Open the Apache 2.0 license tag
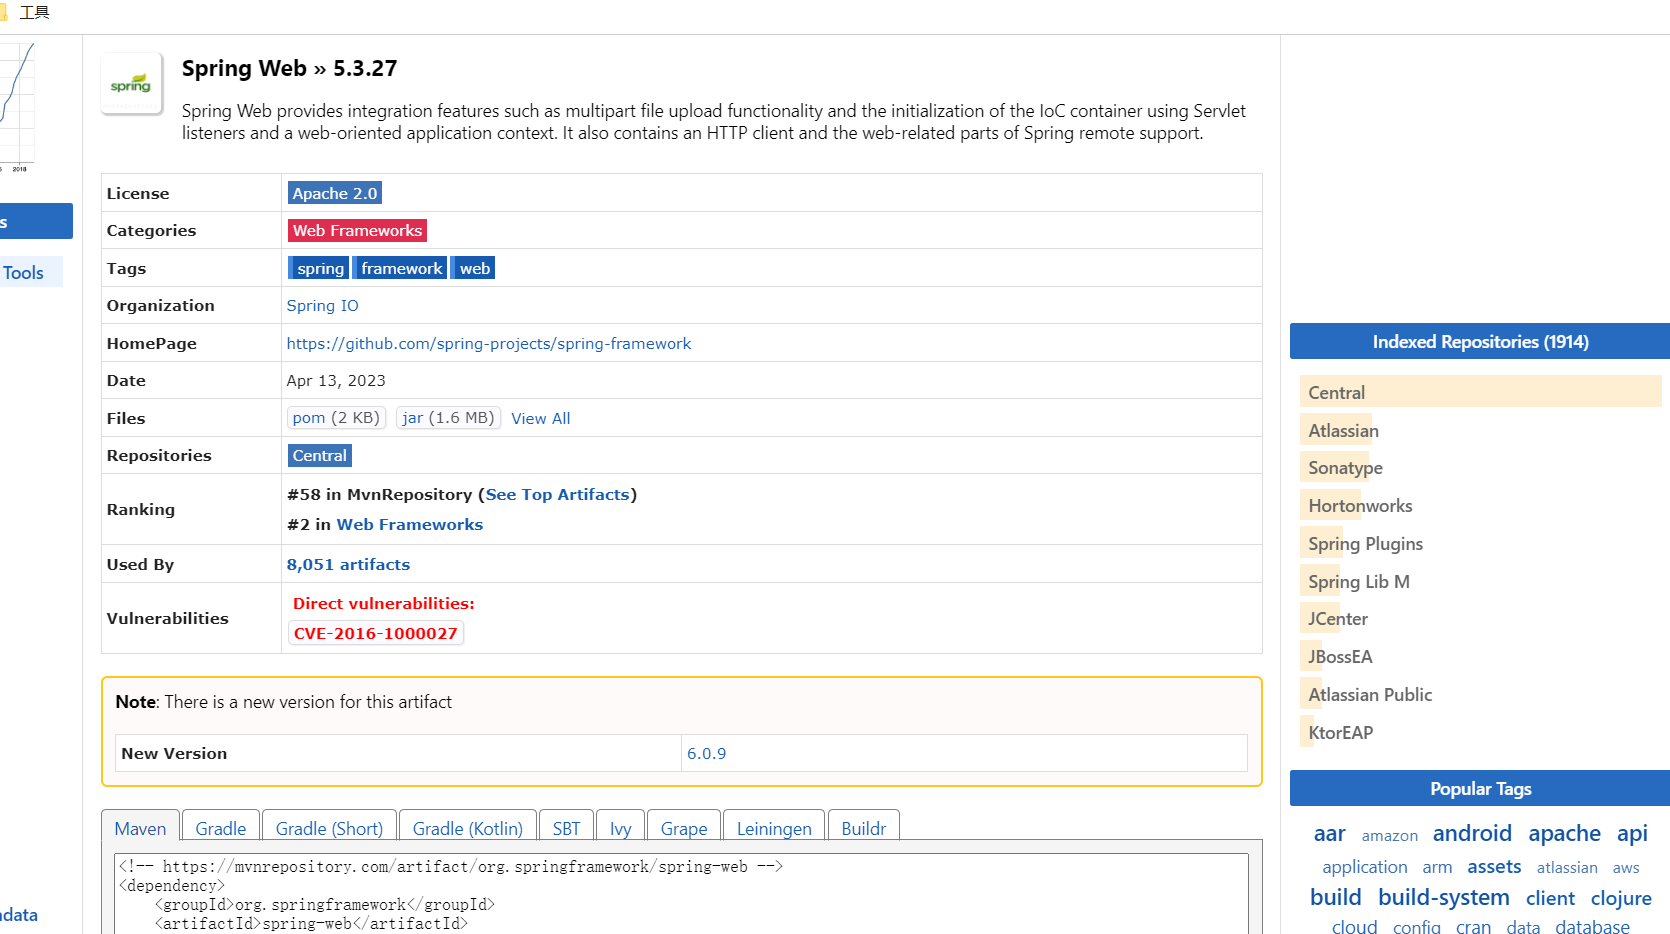The width and height of the screenshot is (1670, 934). [335, 193]
